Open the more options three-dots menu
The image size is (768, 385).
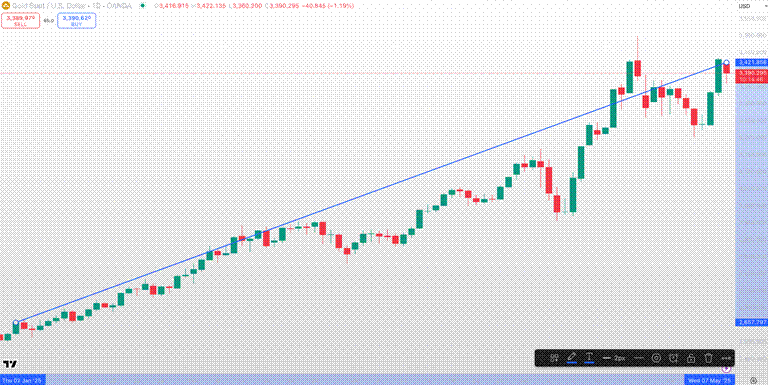tap(726, 358)
